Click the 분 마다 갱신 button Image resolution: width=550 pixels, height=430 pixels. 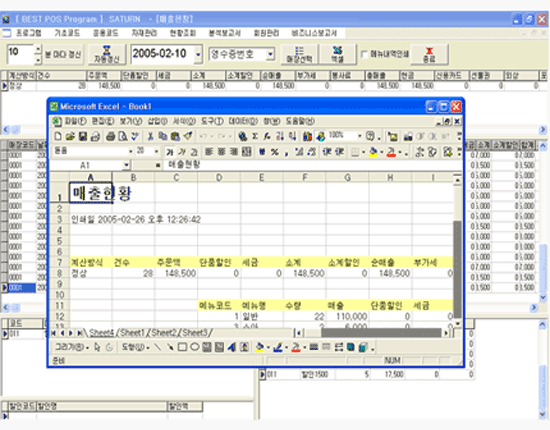click(63, 54)
